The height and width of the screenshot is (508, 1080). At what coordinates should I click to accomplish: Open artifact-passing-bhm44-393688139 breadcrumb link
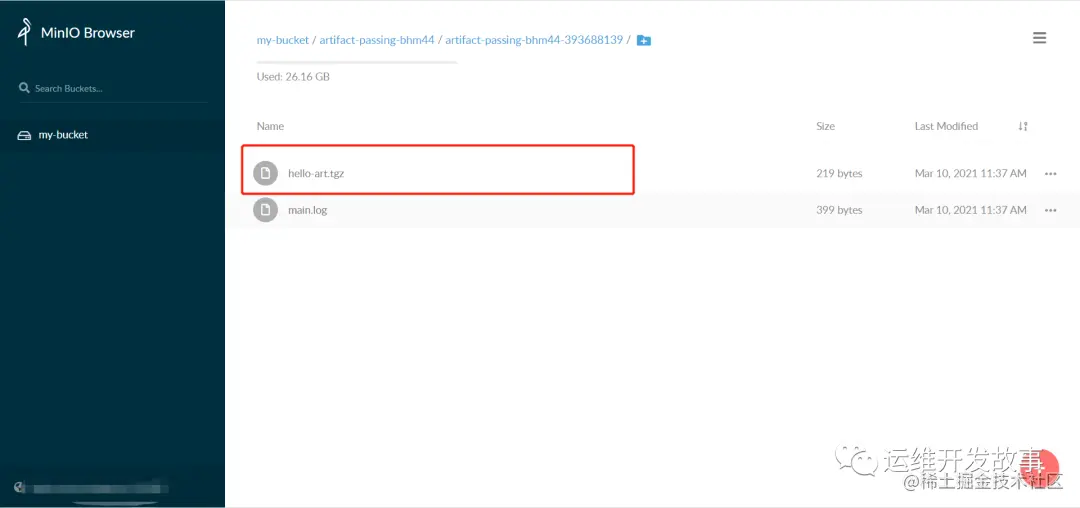point(534,40)
